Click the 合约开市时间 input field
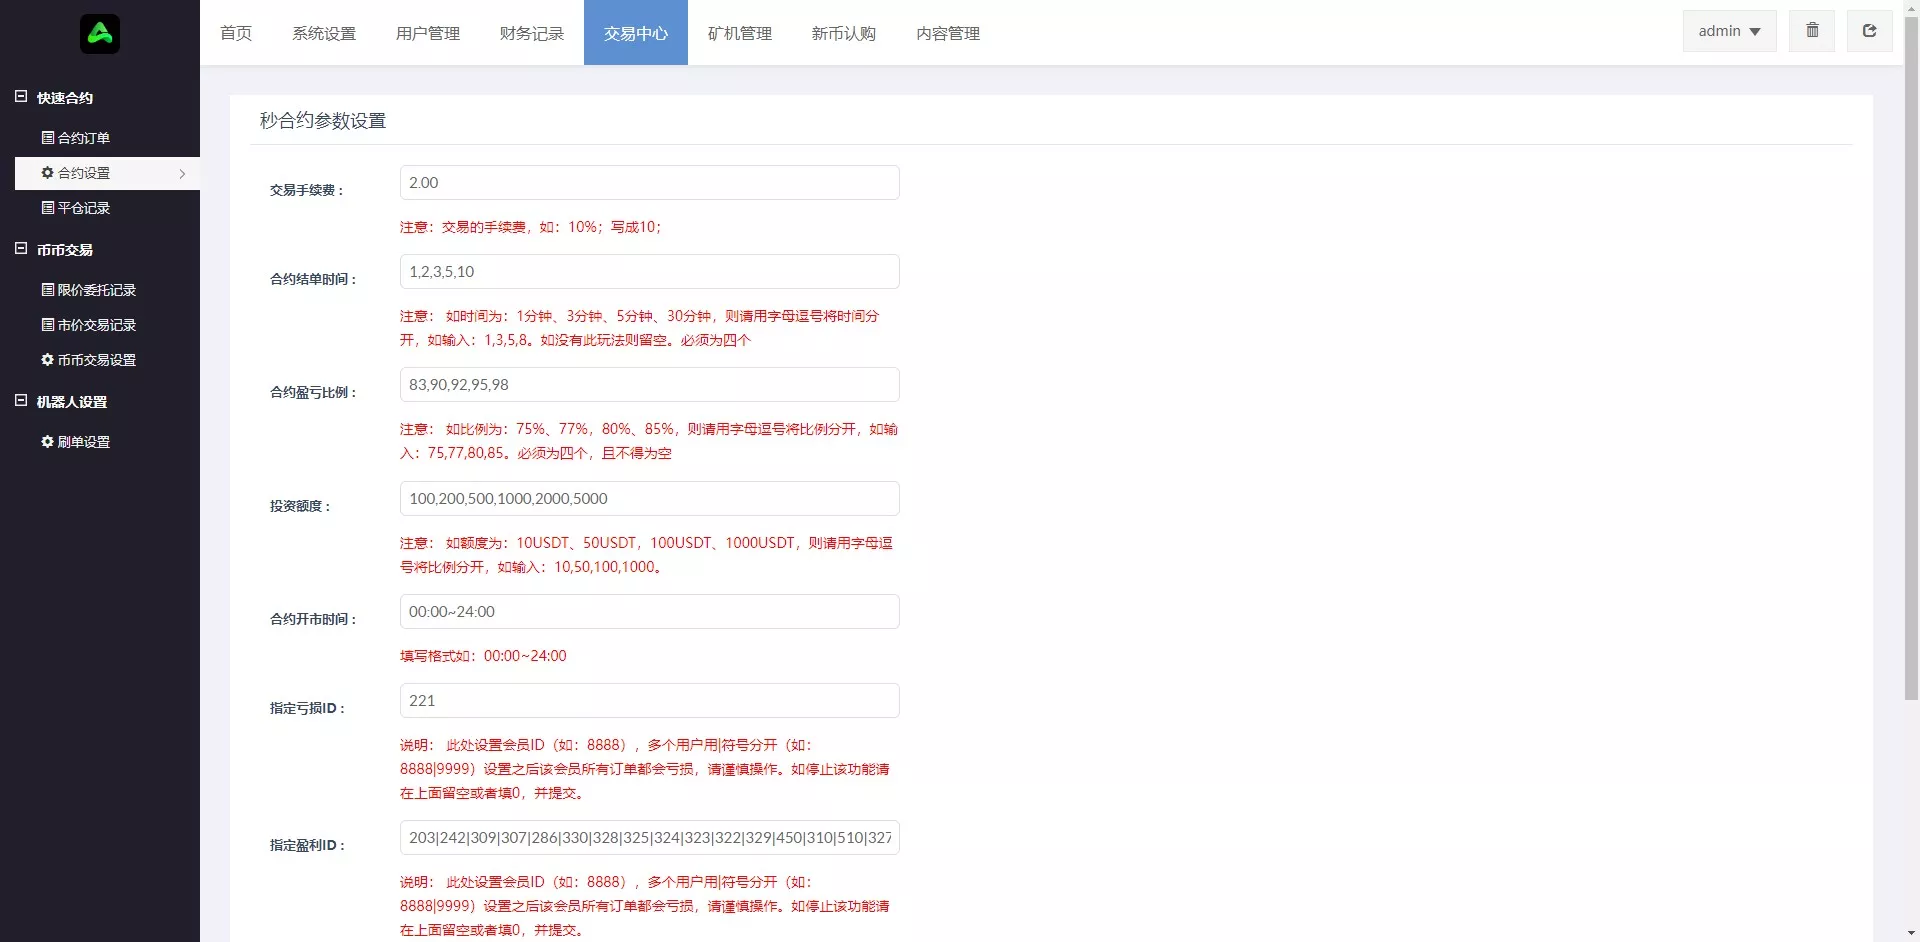1920x942 pixels. click(x=648, y=611)
